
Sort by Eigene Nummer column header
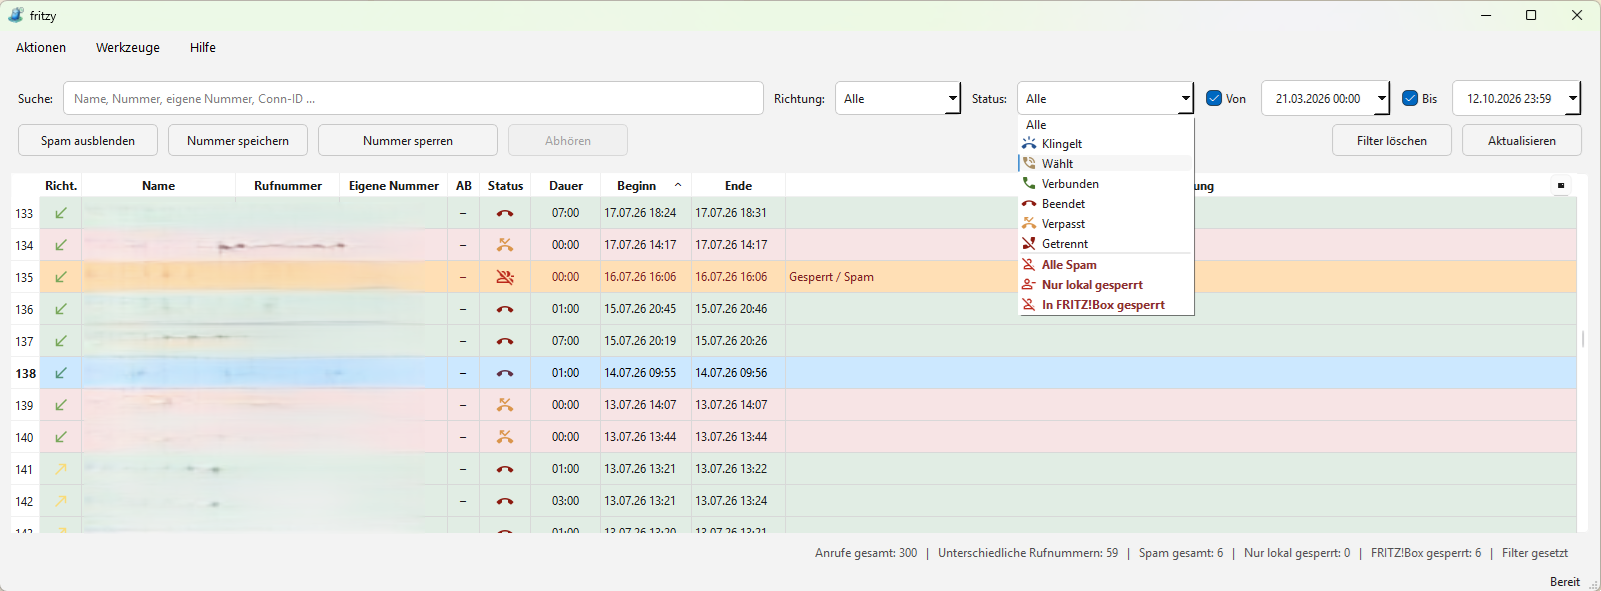coord(394,186)
